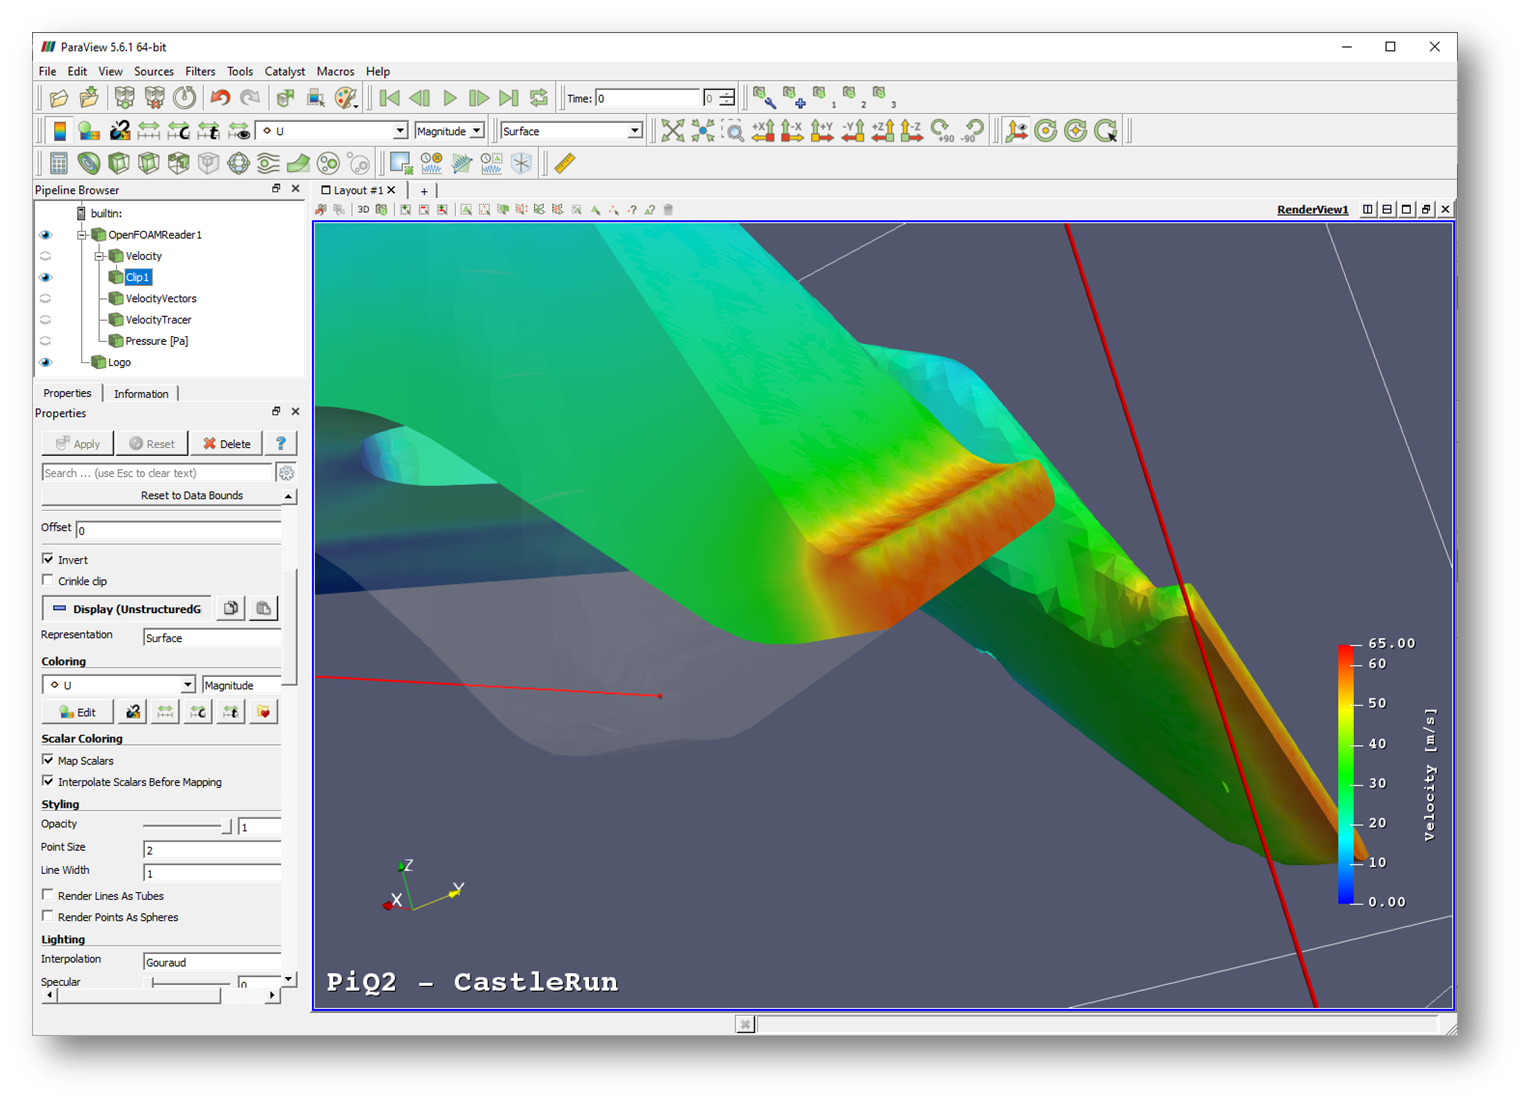Screen dimensions: 1523x1101
Task: Hide Clip1 using its eye icon
Action: click(x=45, y=277)
